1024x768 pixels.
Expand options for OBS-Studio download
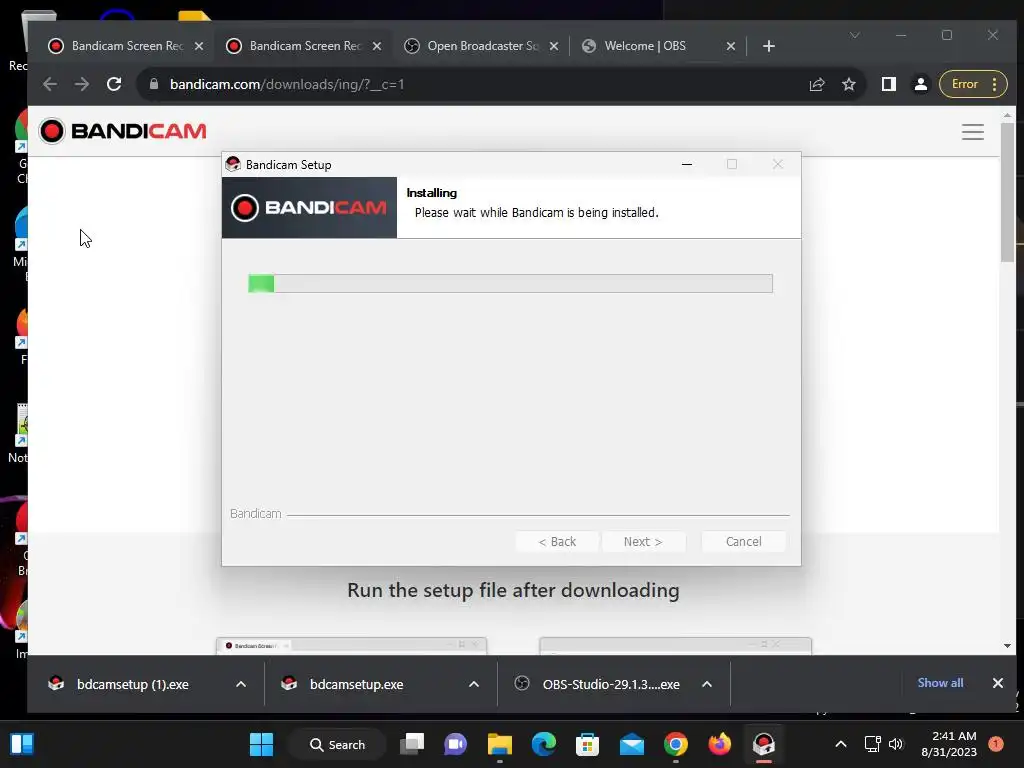click(707, 684)
